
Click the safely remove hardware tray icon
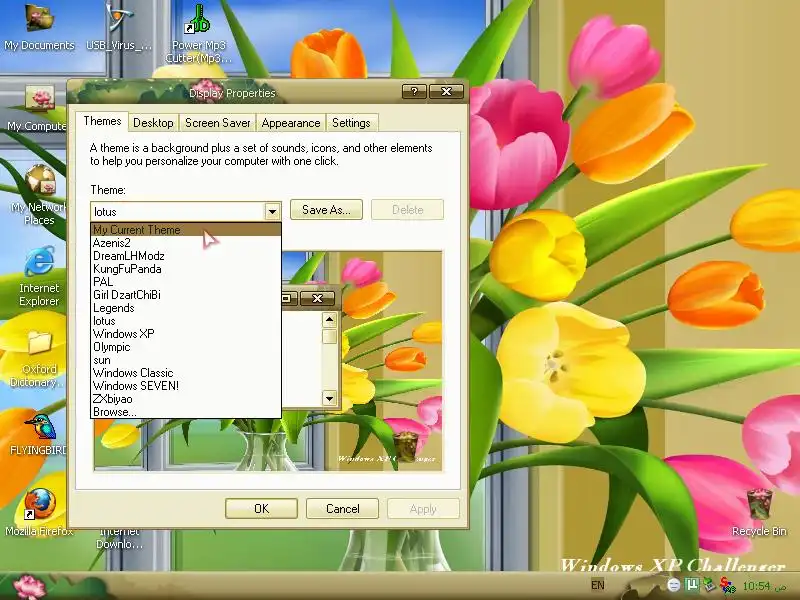point(709,584)
